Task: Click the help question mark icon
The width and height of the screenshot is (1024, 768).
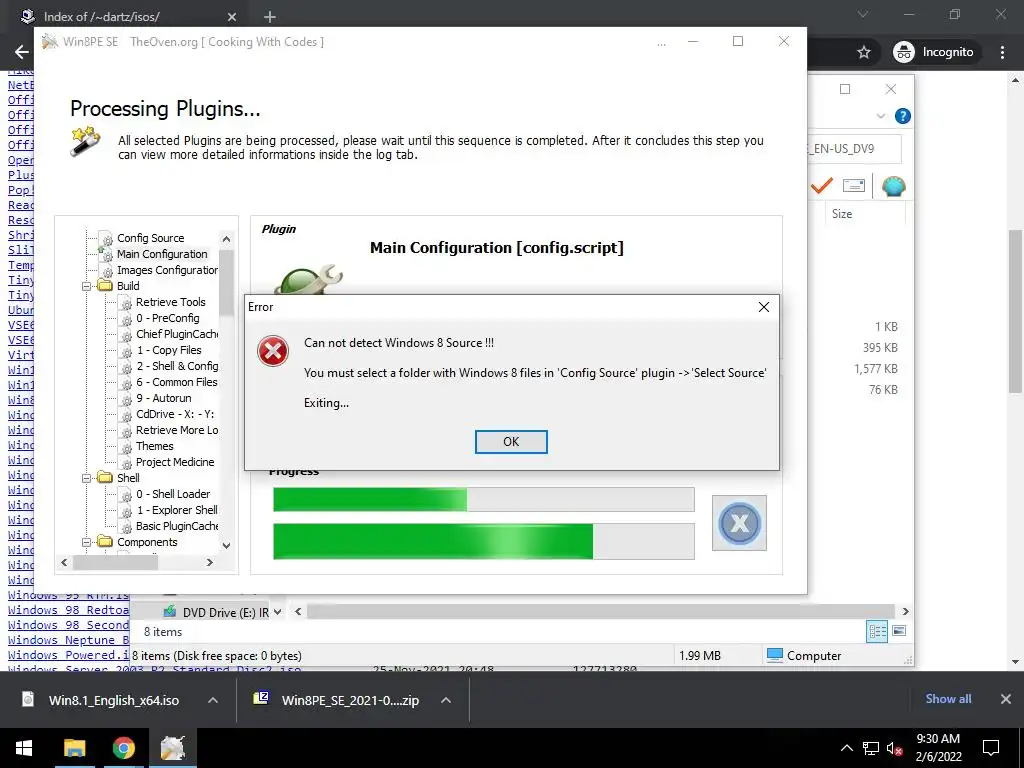Action: point(903,116)
